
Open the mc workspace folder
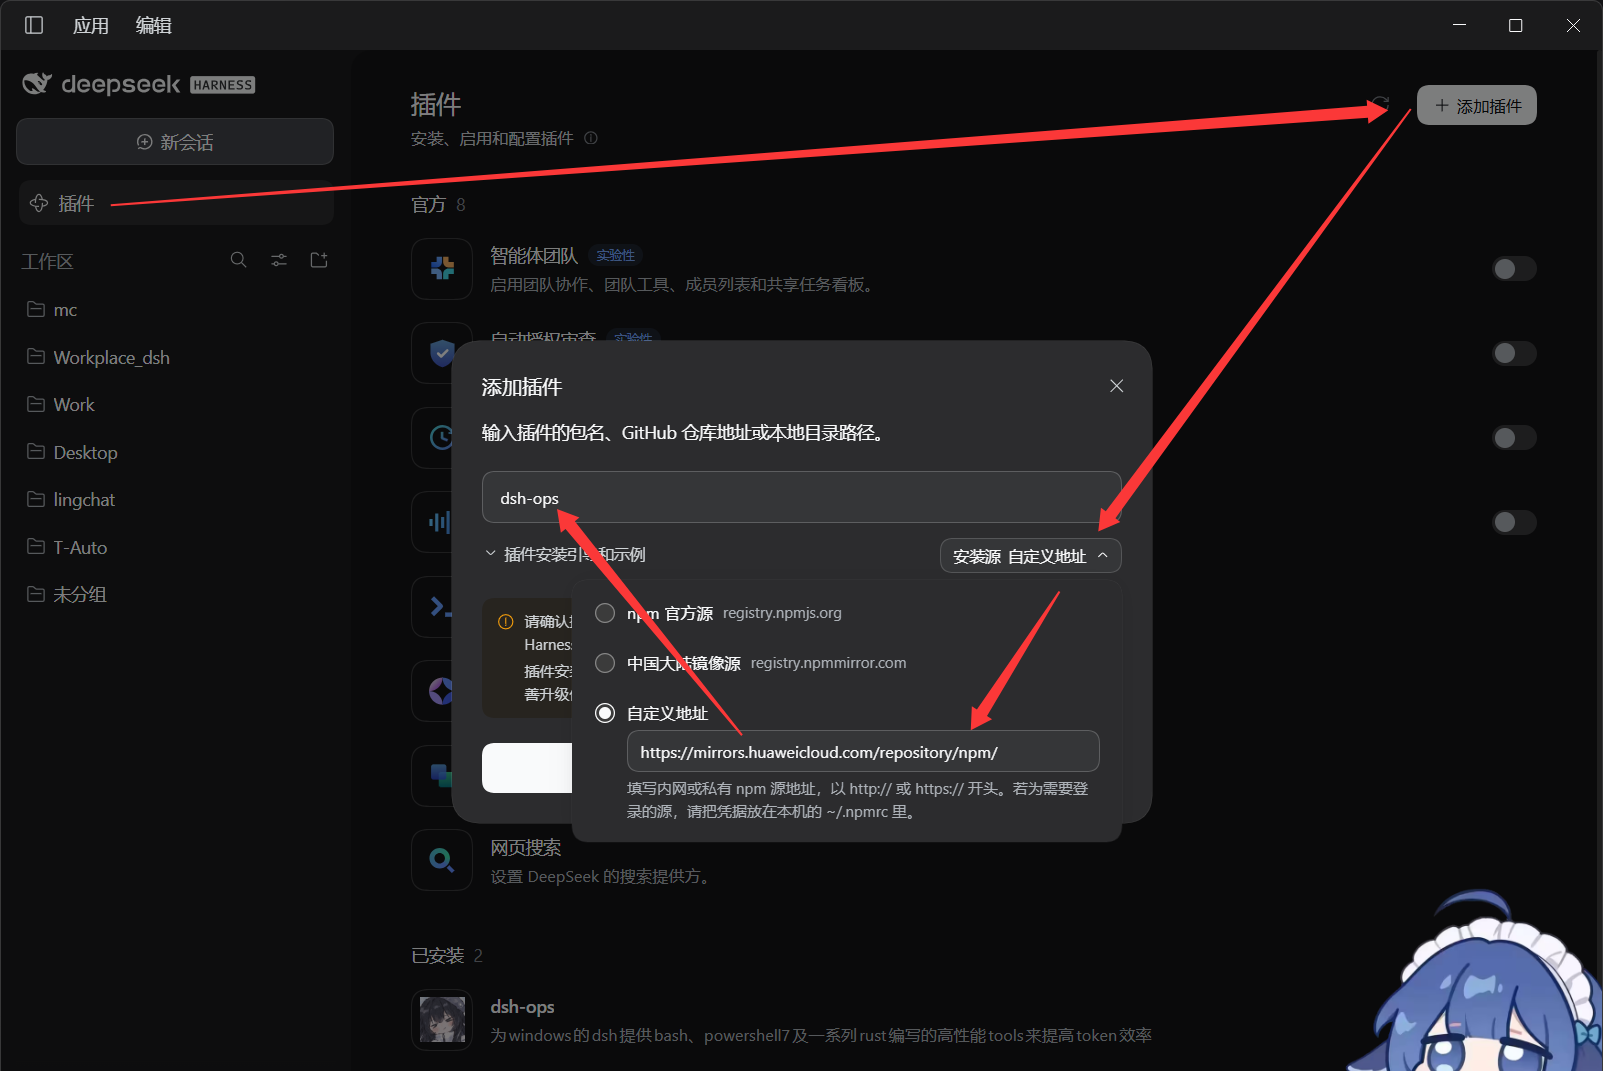click(175, 310)
